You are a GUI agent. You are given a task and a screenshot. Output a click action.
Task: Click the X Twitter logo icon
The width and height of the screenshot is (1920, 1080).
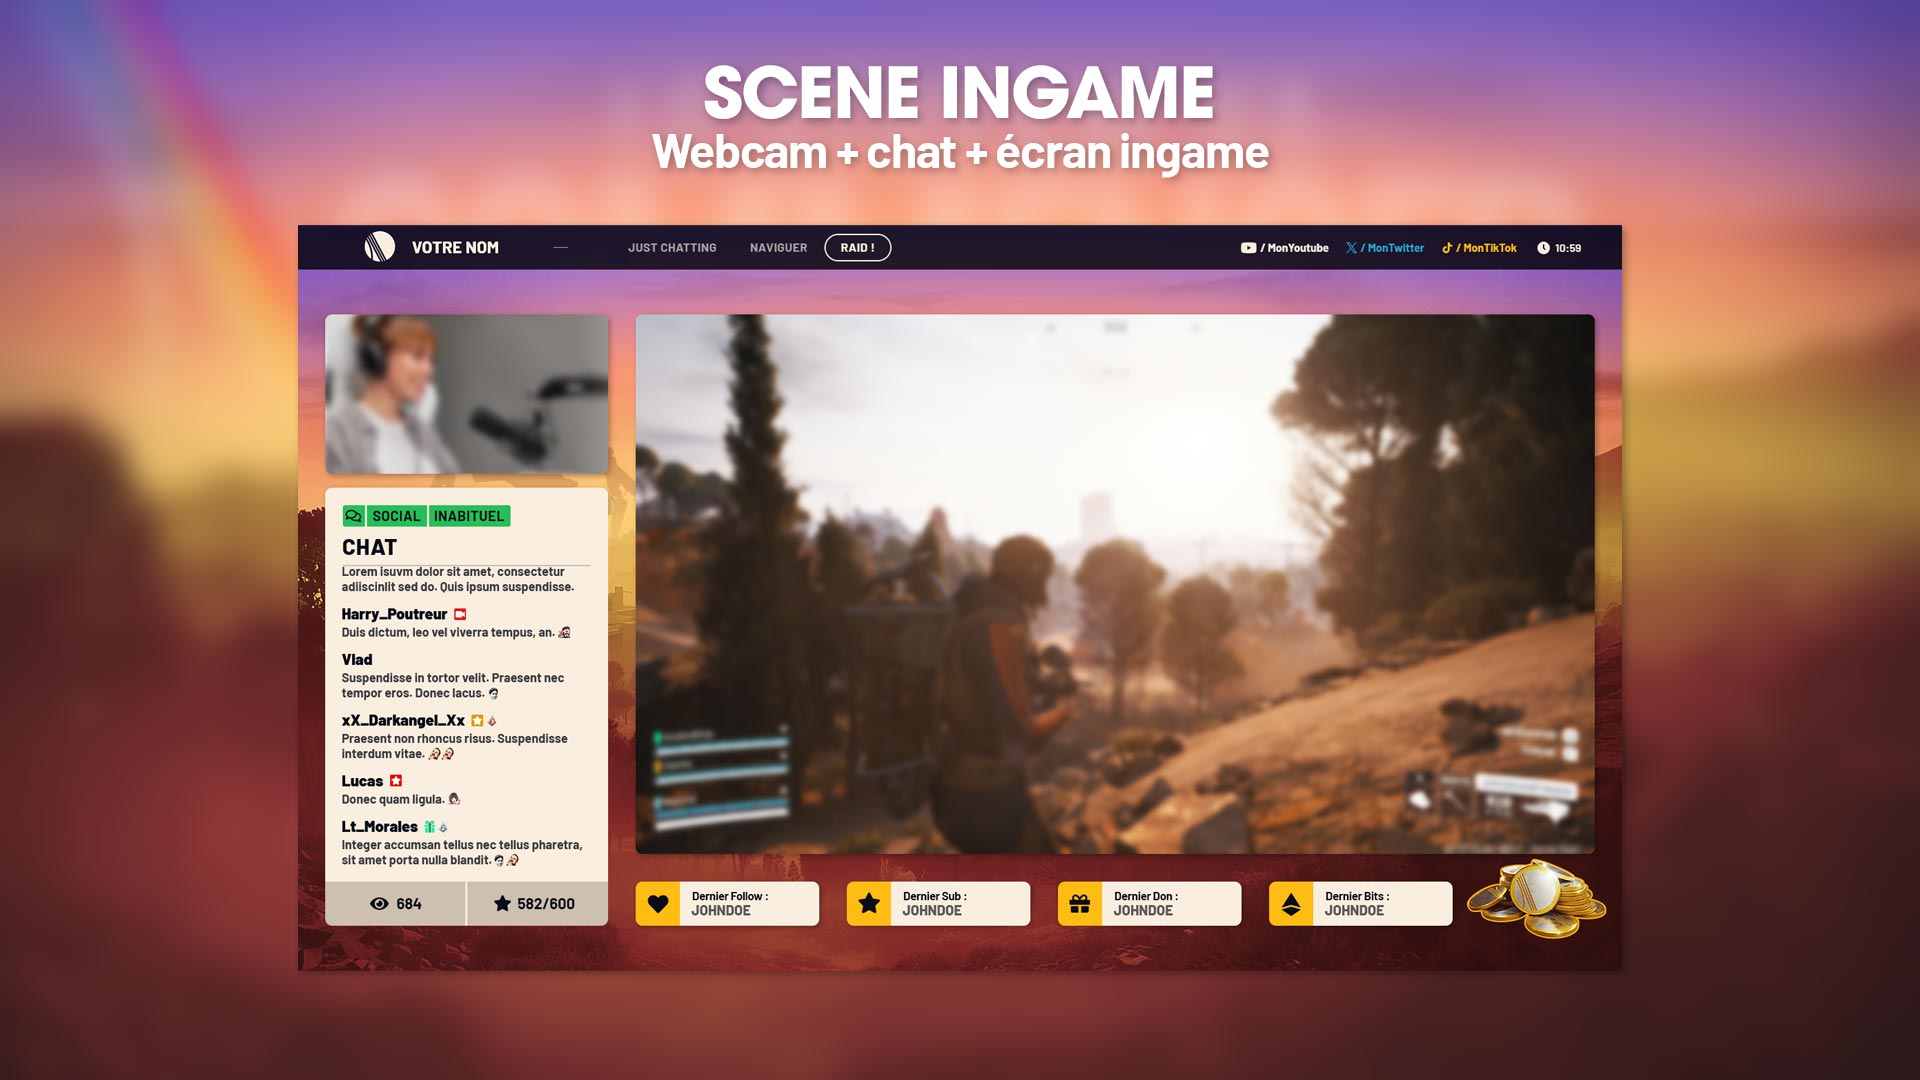1351,248
